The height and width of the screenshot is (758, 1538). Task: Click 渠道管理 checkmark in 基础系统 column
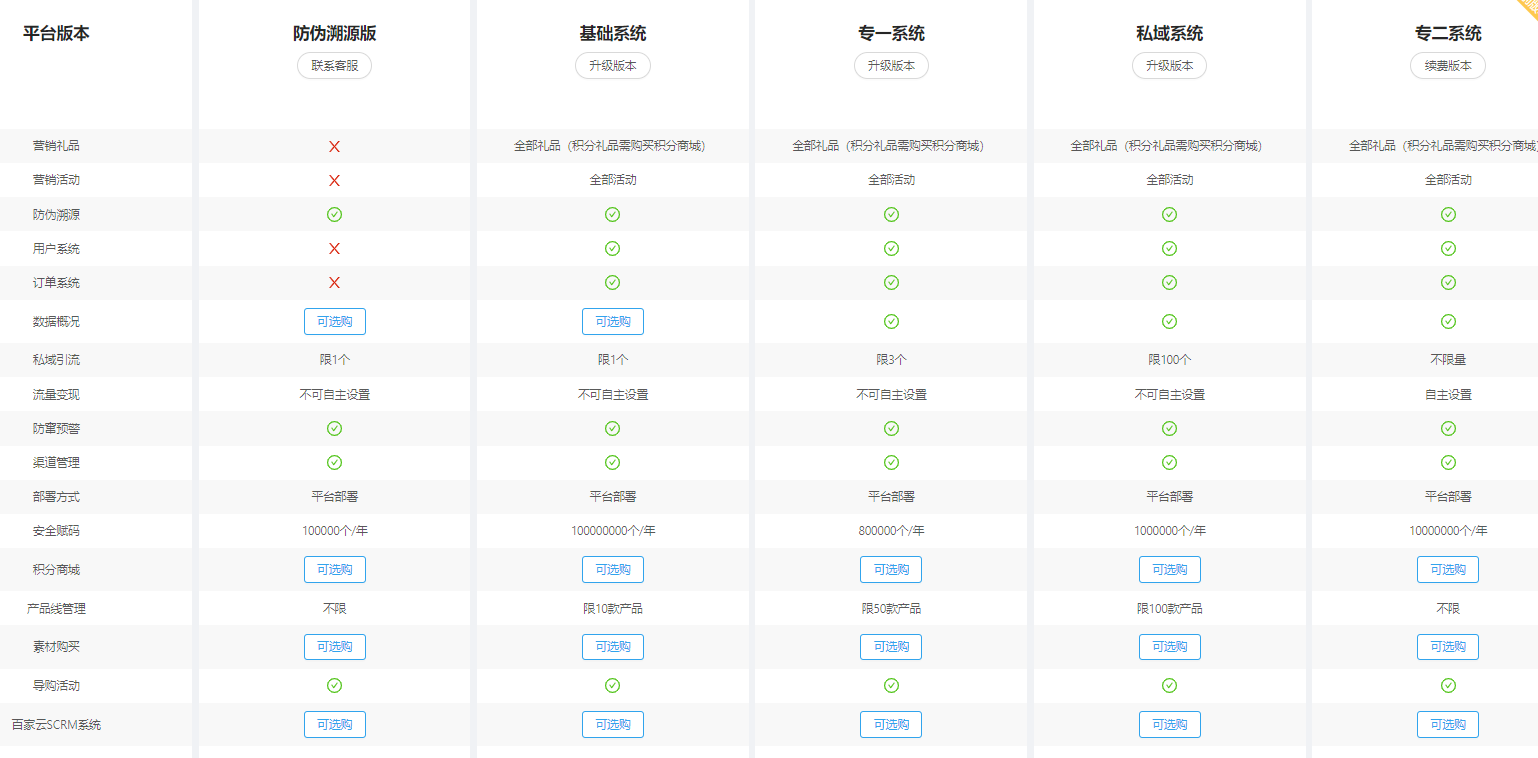pos(613,462)
